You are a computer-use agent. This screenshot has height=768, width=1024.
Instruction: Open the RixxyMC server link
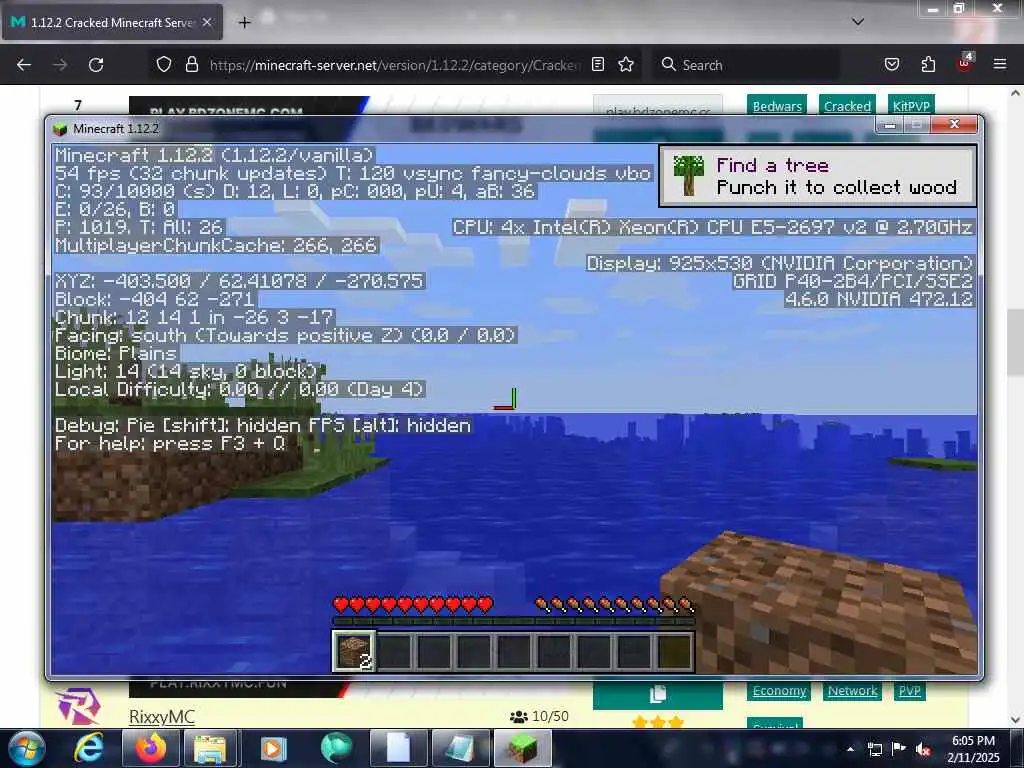click(x=161, y=717)
